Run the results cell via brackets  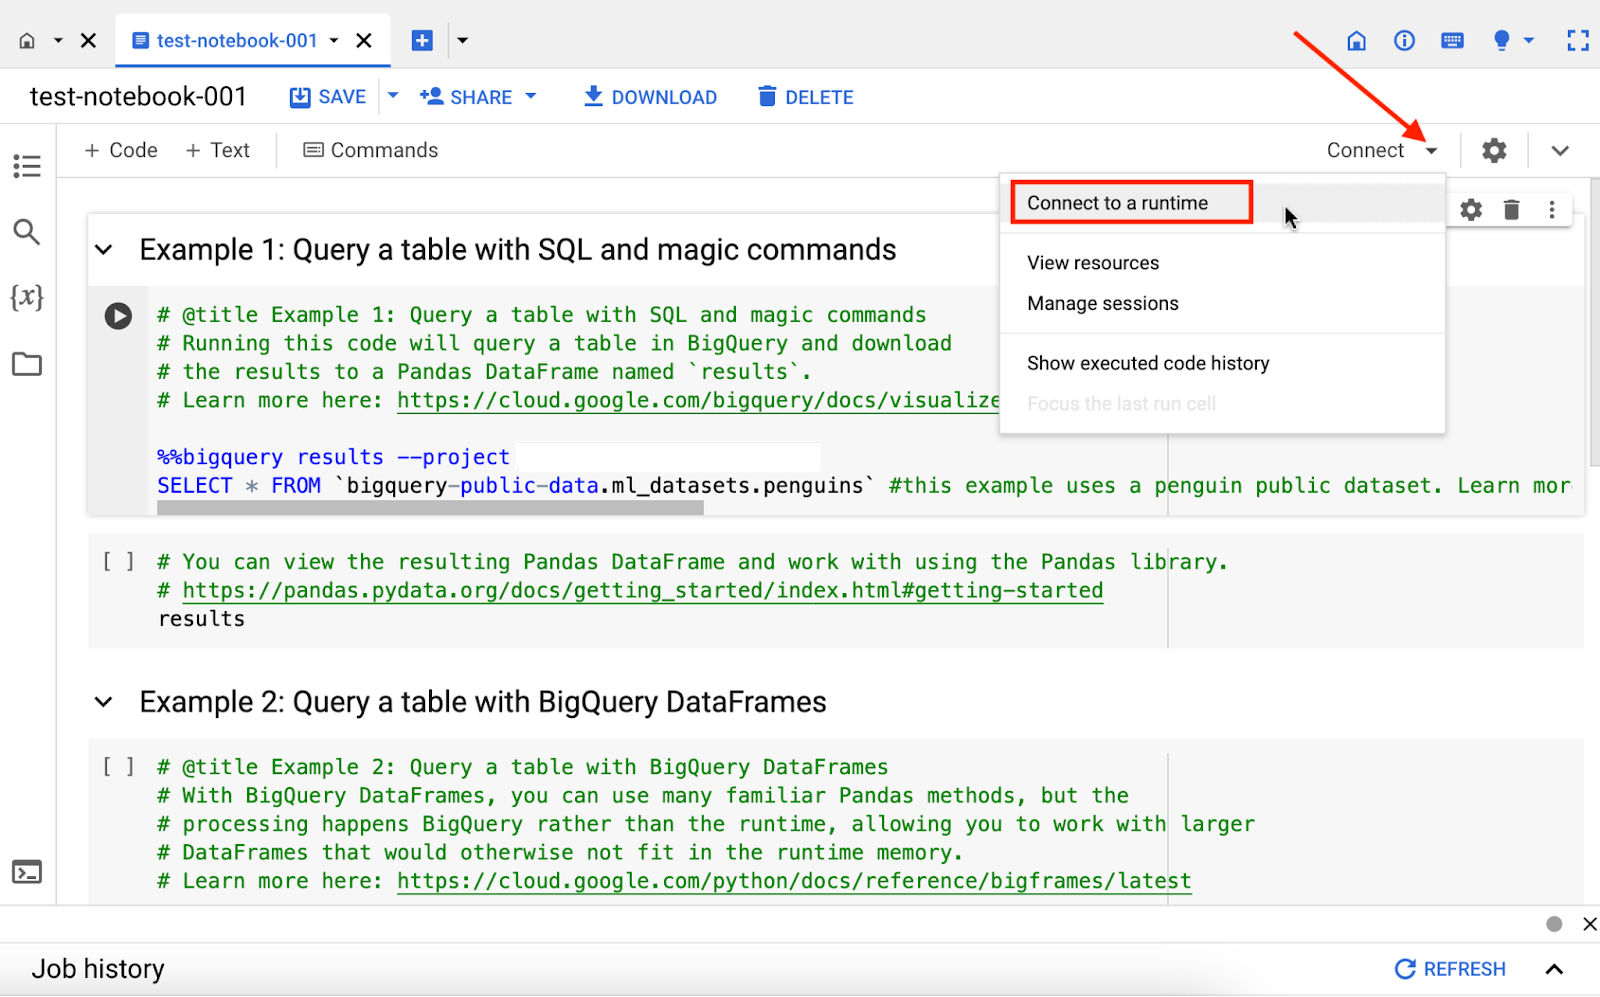118,562
